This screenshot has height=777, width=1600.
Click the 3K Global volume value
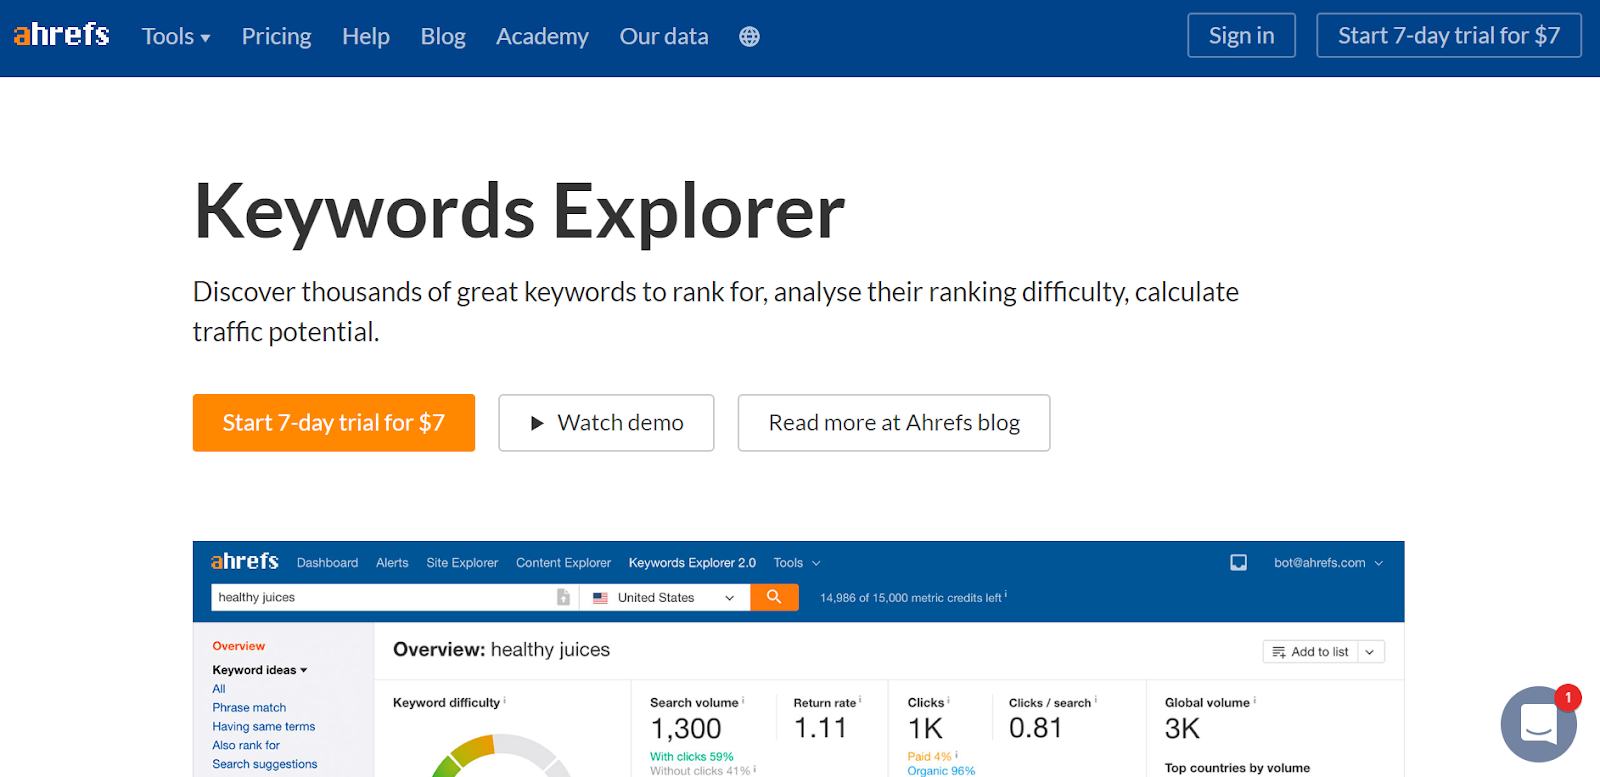tap(1182, 729)
